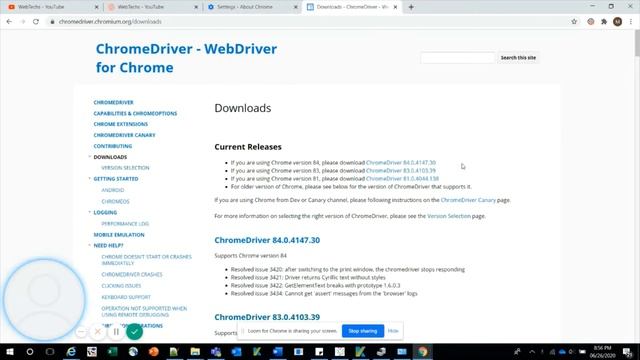This screenshot has width=640, height=360.
Task: Open a new browser tab
Action: (x=411, y=7)
